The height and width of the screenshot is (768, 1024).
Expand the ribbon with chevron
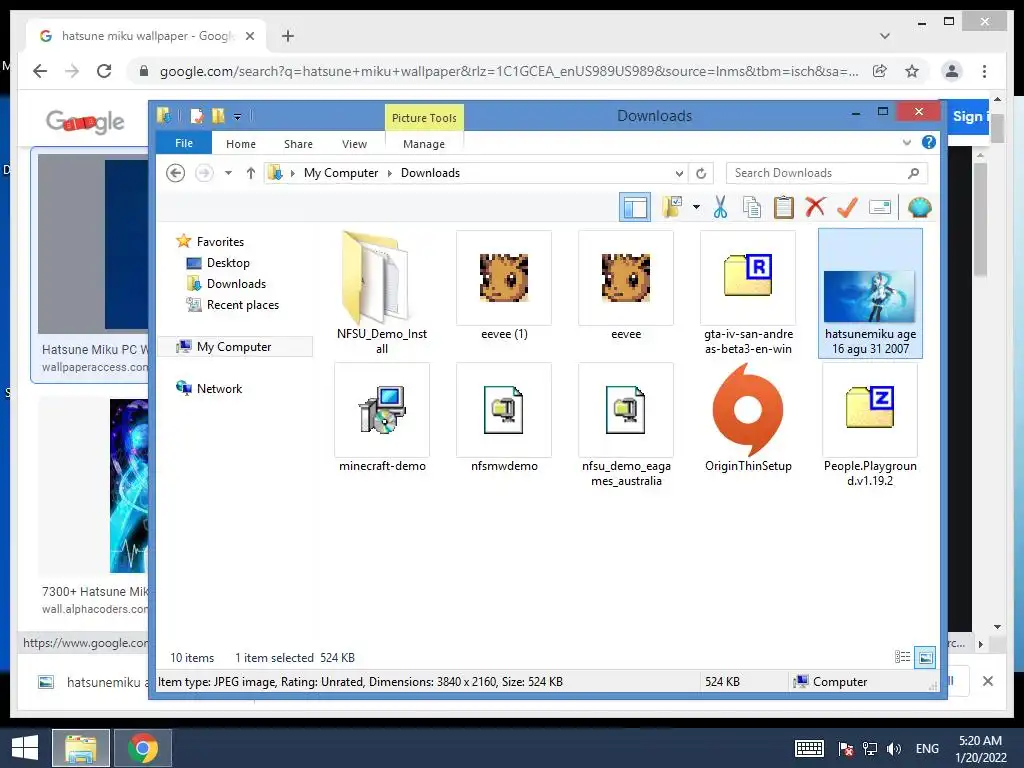coord(906,142)
